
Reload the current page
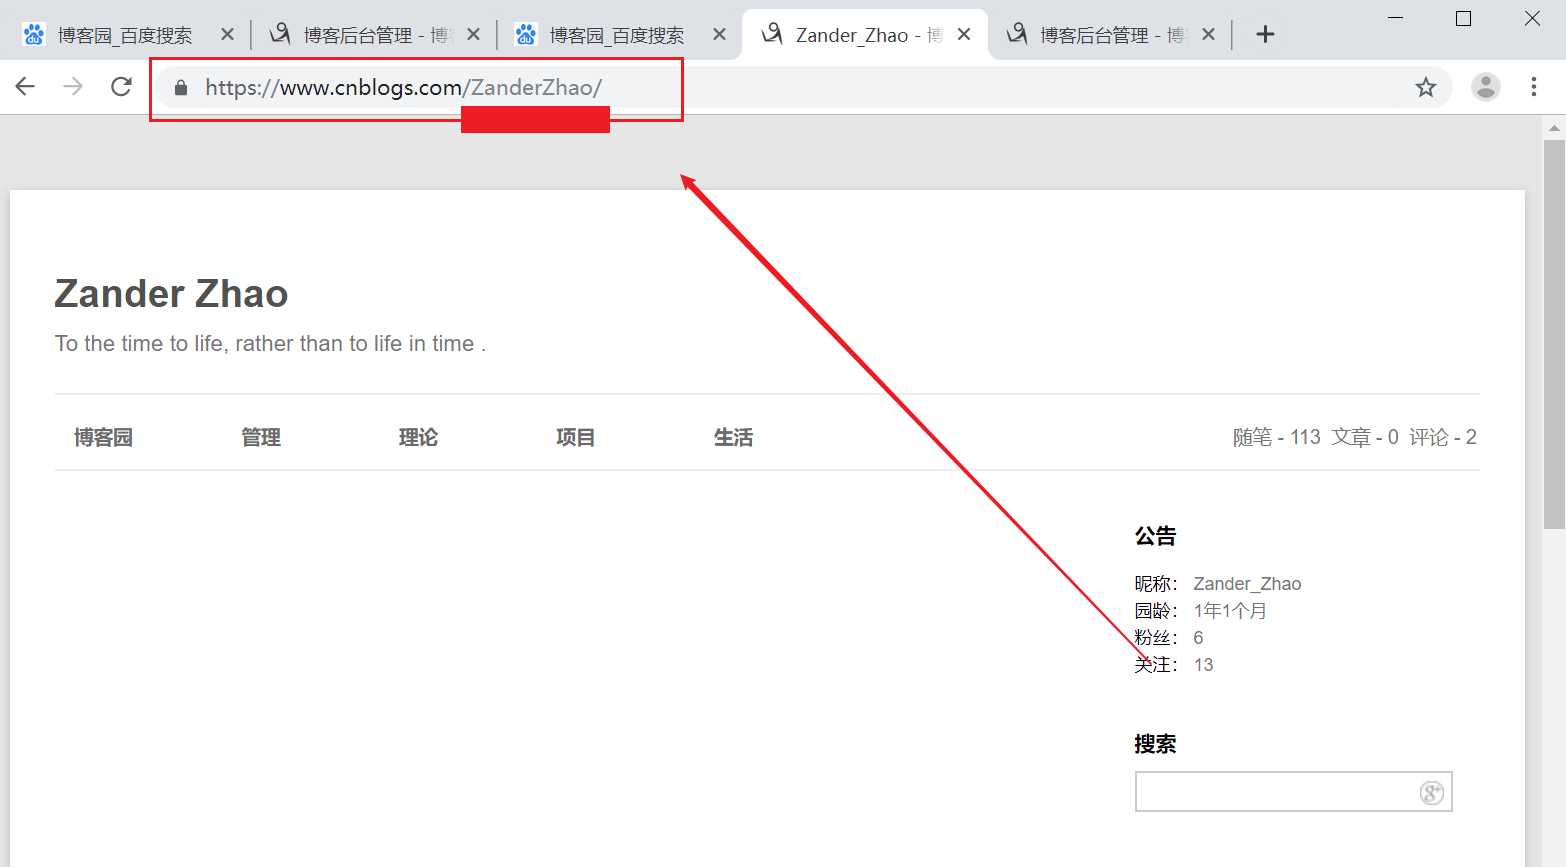121,87
